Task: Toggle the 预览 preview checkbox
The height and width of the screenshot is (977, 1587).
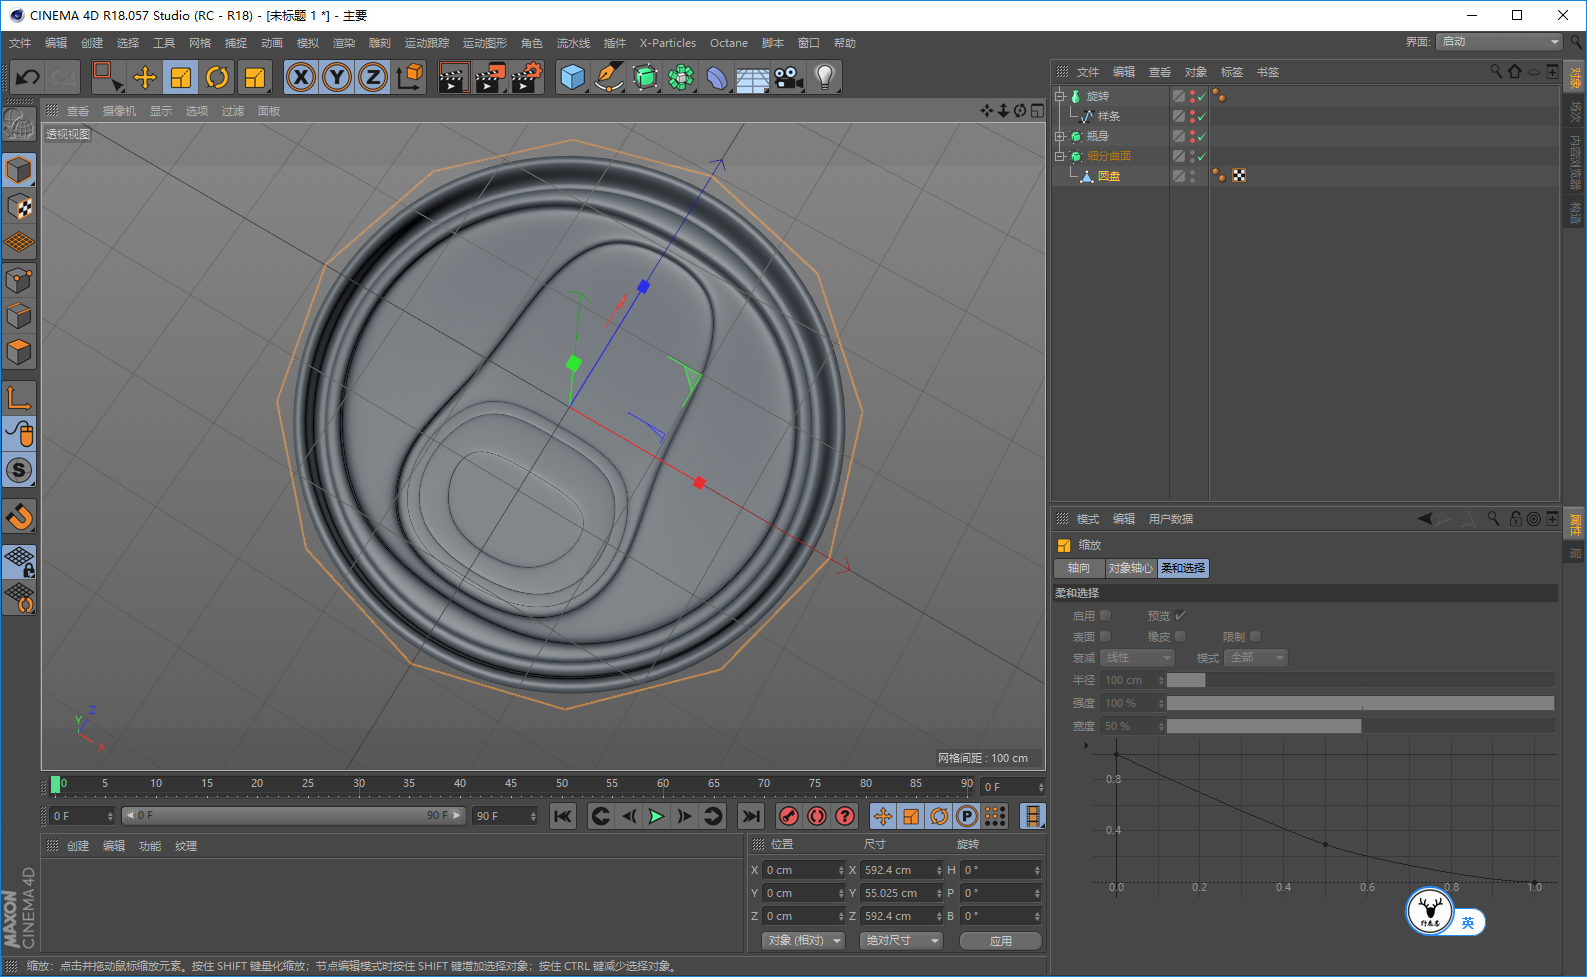Action: click(1180, 616)
